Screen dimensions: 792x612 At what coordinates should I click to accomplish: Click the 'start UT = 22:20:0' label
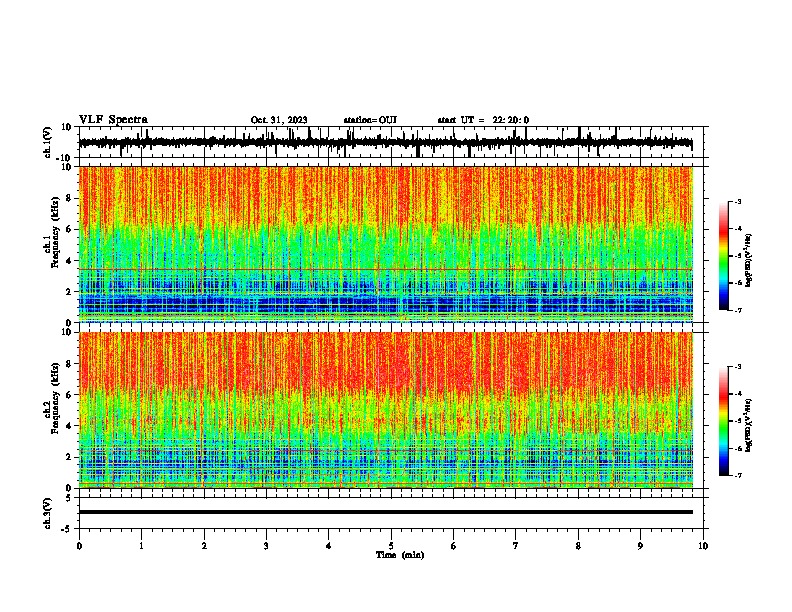(483, 120)
